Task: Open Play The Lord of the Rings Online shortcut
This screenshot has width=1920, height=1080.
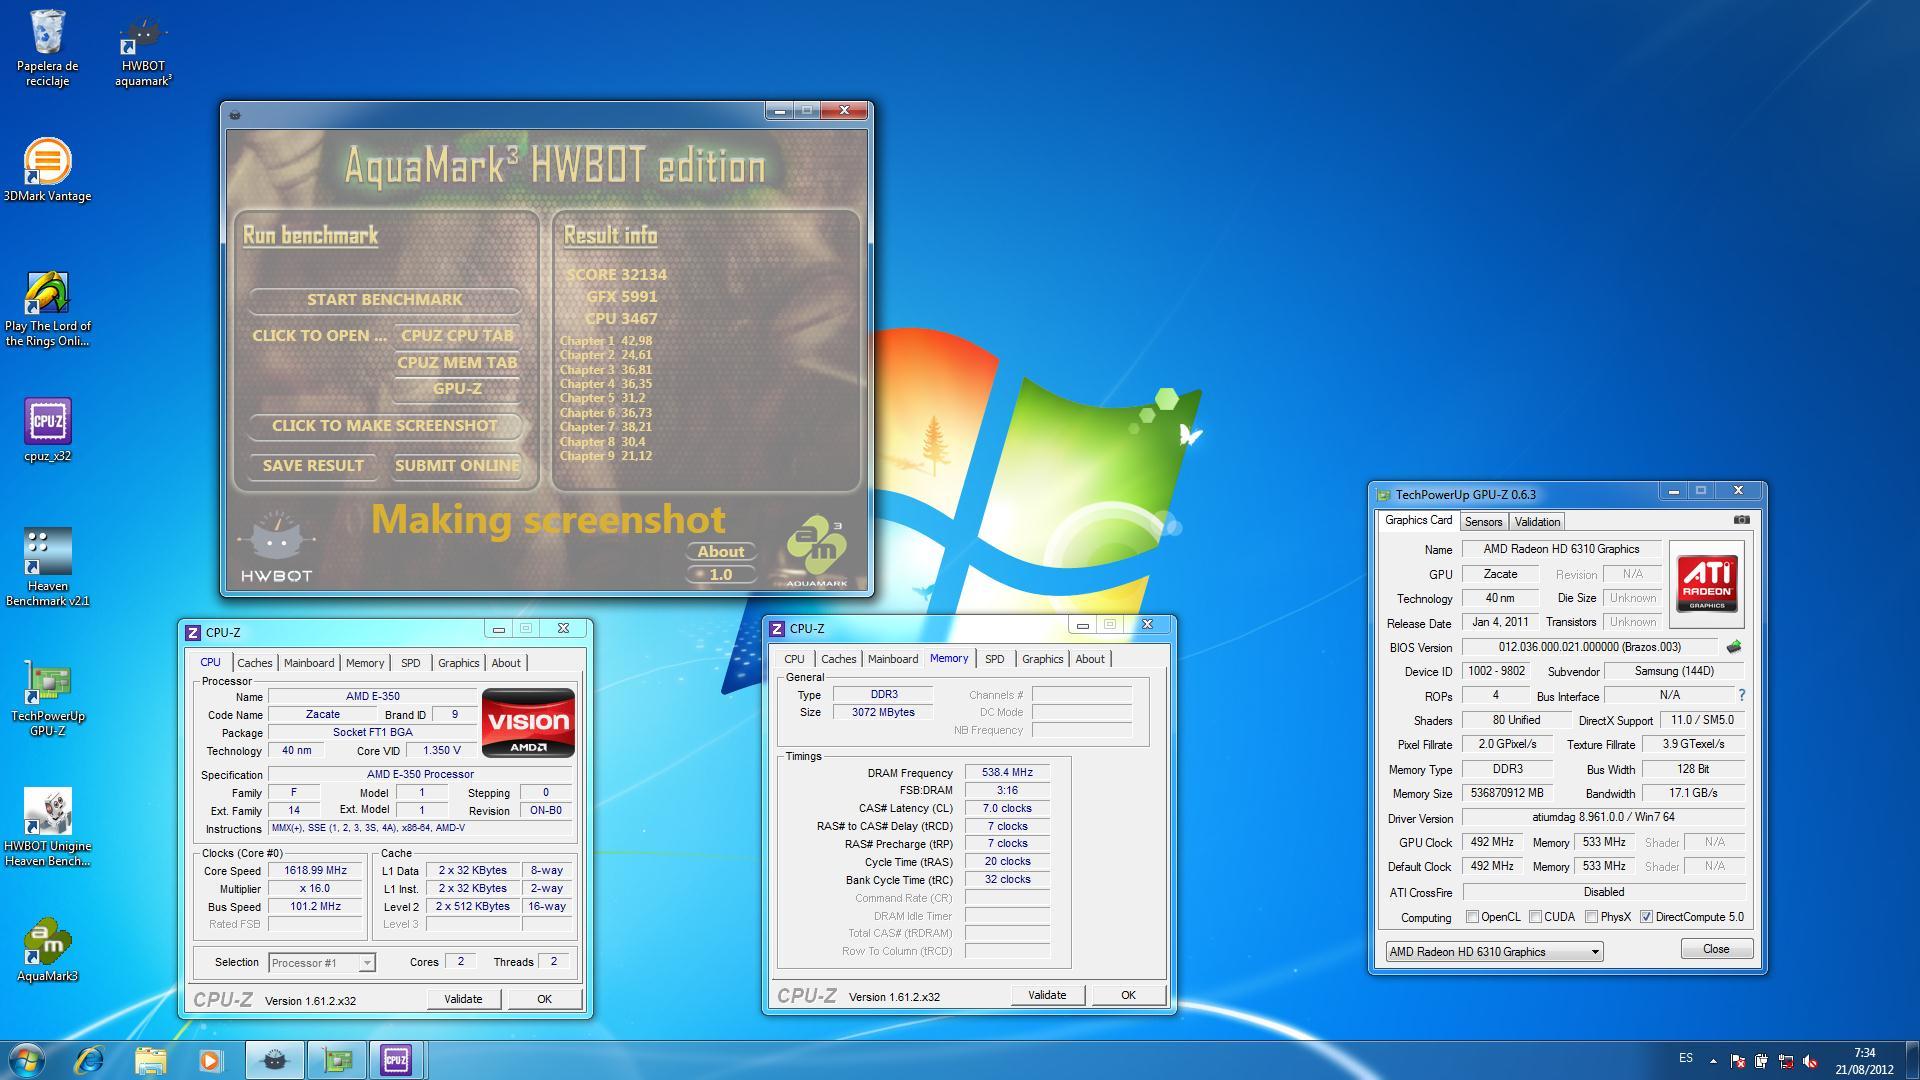Action: [x=47, y=310]
